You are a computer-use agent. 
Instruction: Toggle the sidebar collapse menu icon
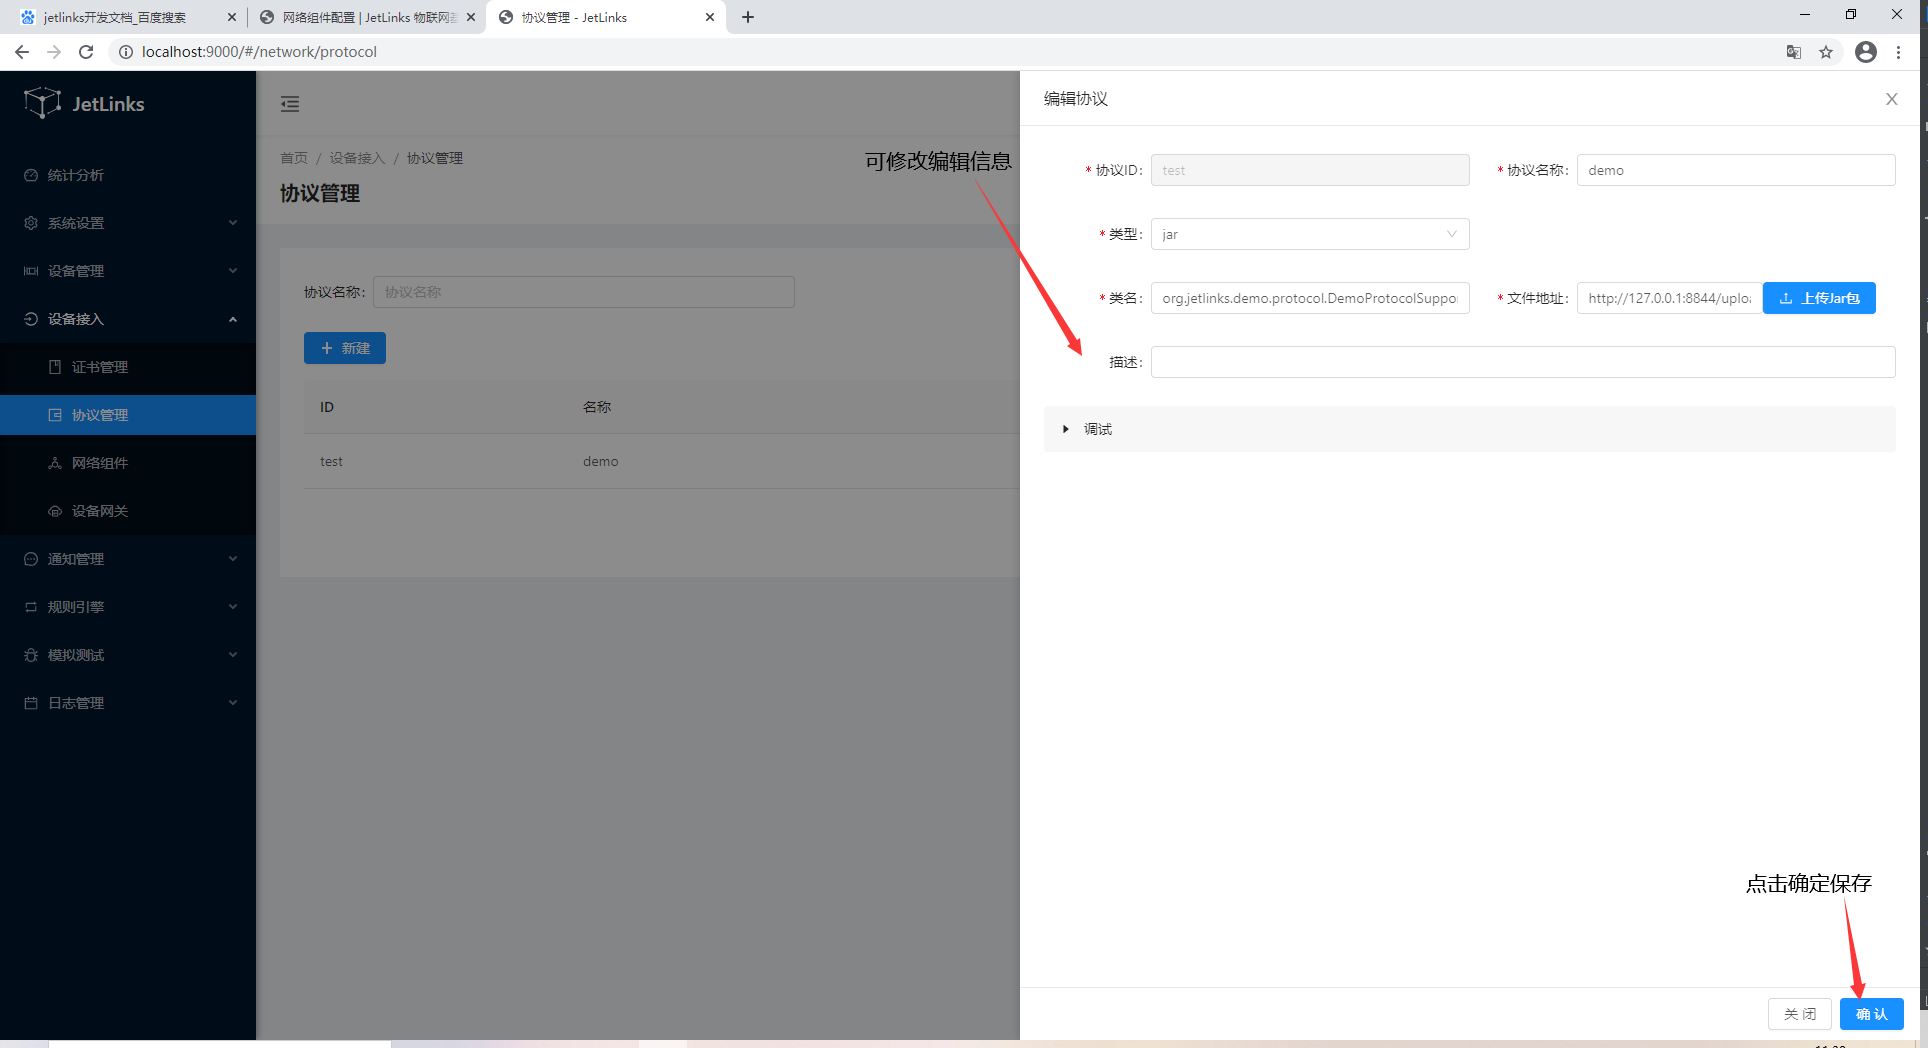click(290, 104)
